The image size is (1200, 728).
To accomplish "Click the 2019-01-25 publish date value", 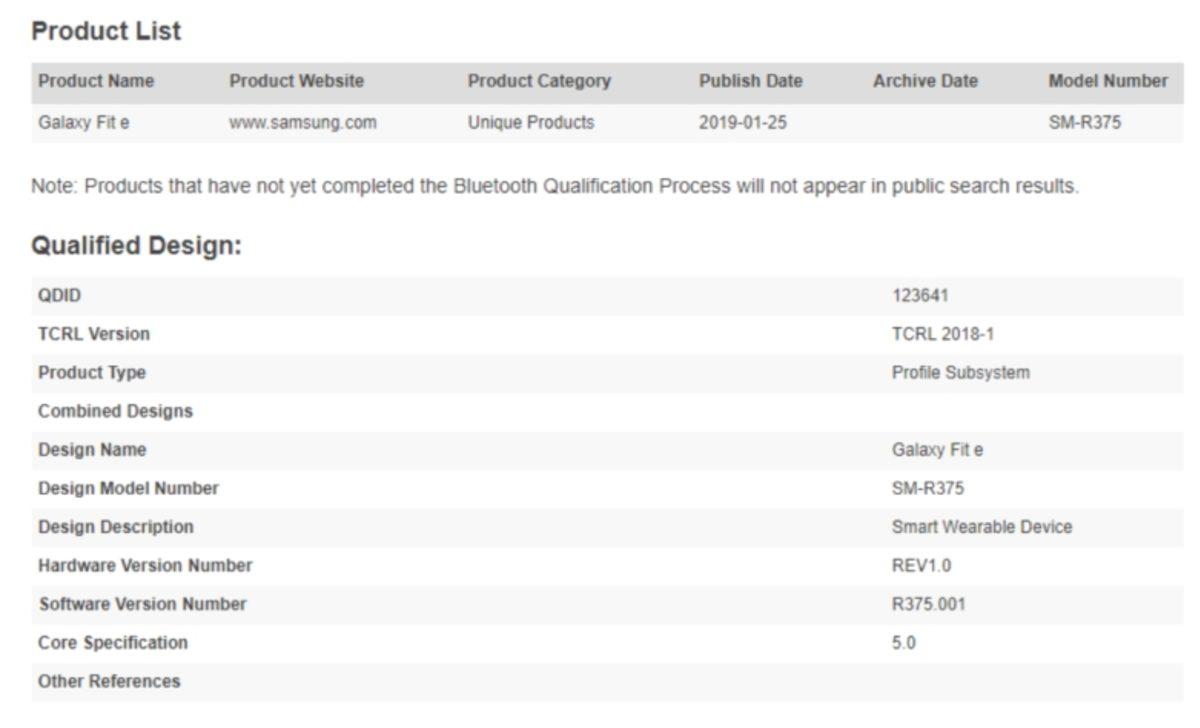I will click(x=742, y=123).
